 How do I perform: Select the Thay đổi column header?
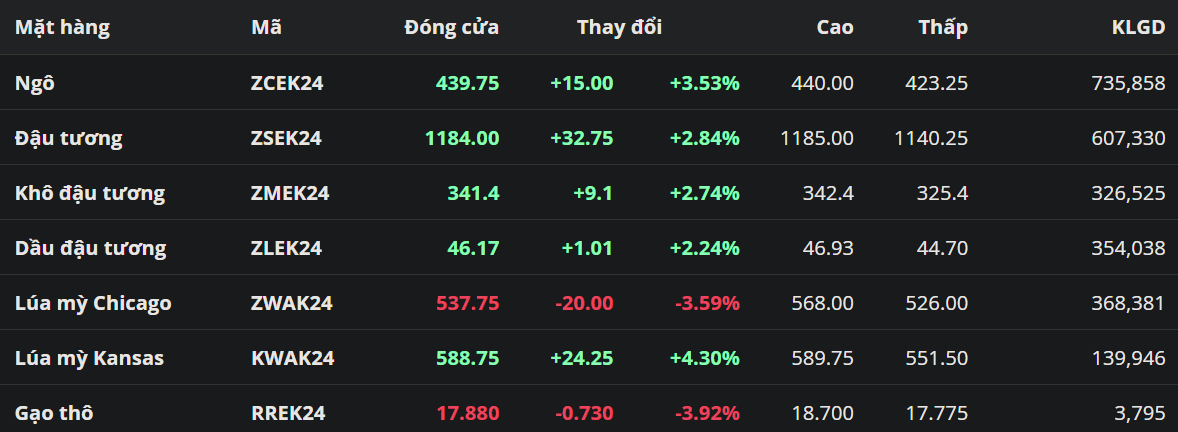click(619, 28)
